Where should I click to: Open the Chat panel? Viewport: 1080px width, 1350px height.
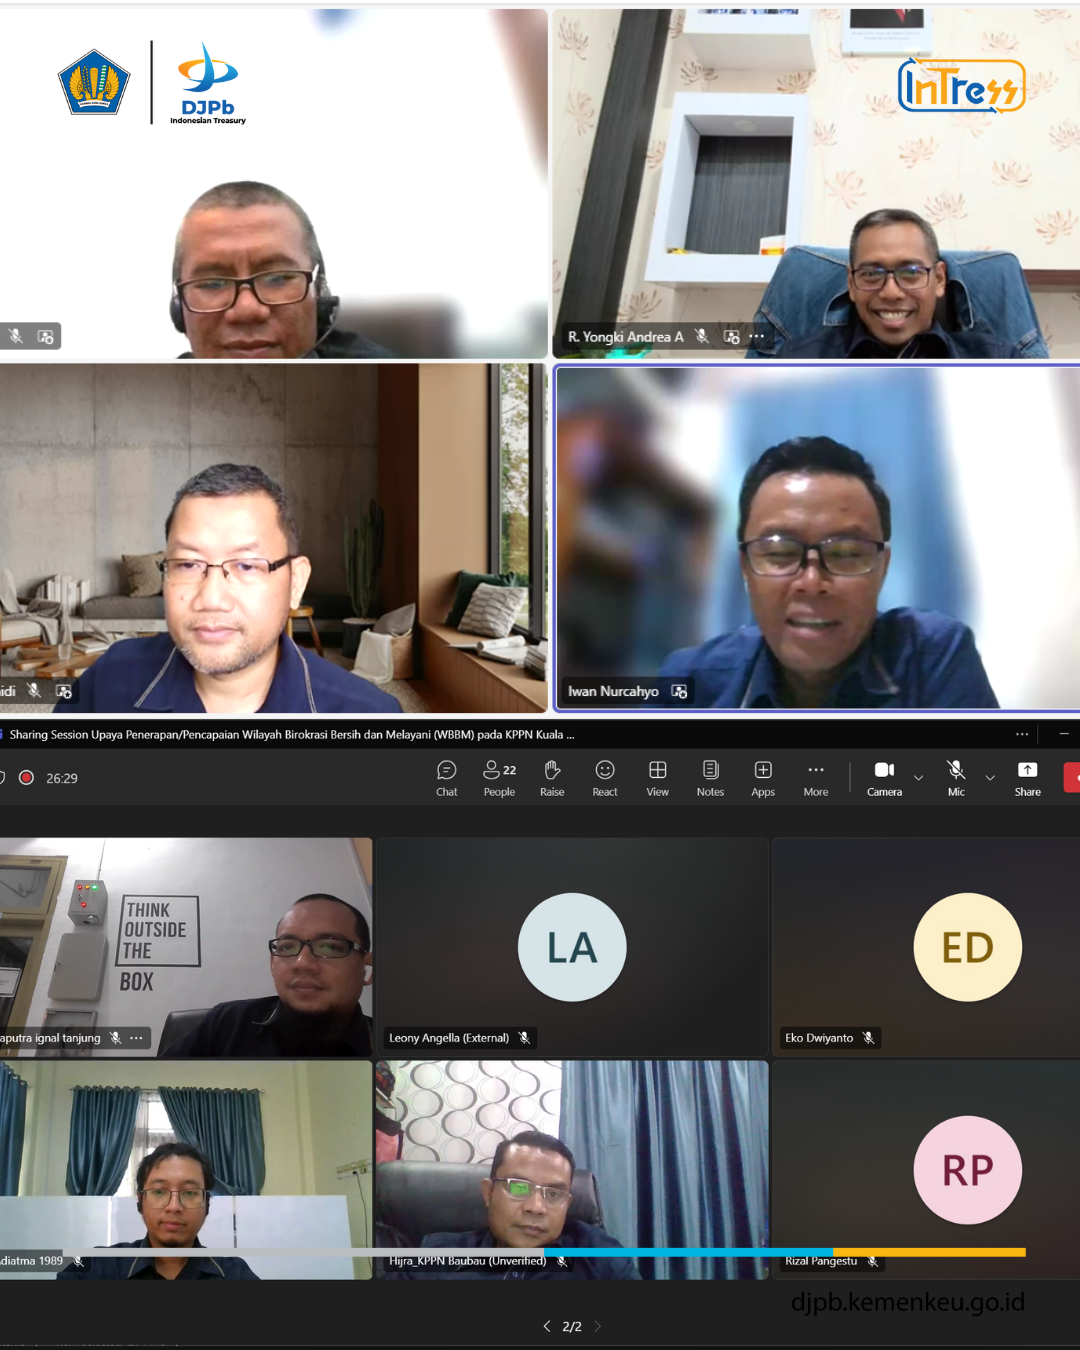click(x=446, y=778)
